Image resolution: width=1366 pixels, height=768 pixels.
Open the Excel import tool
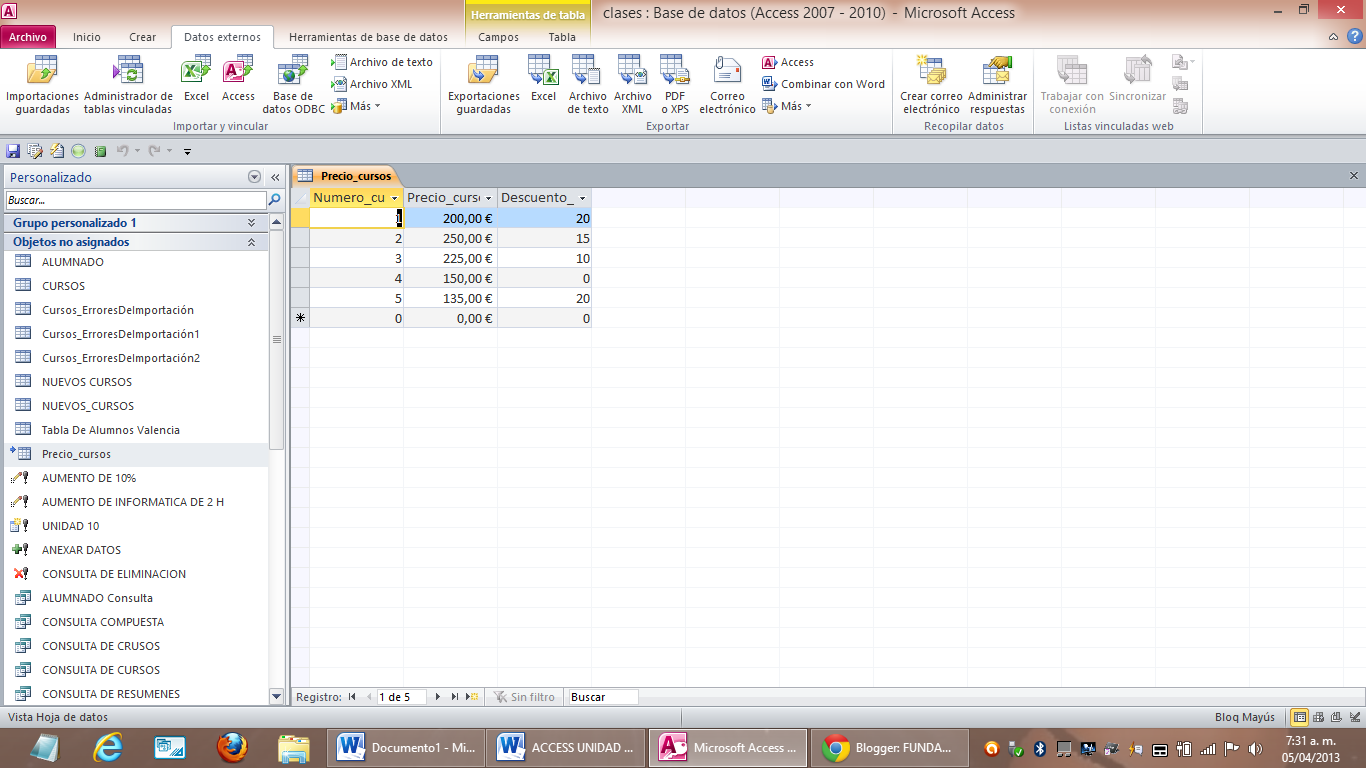196,80
